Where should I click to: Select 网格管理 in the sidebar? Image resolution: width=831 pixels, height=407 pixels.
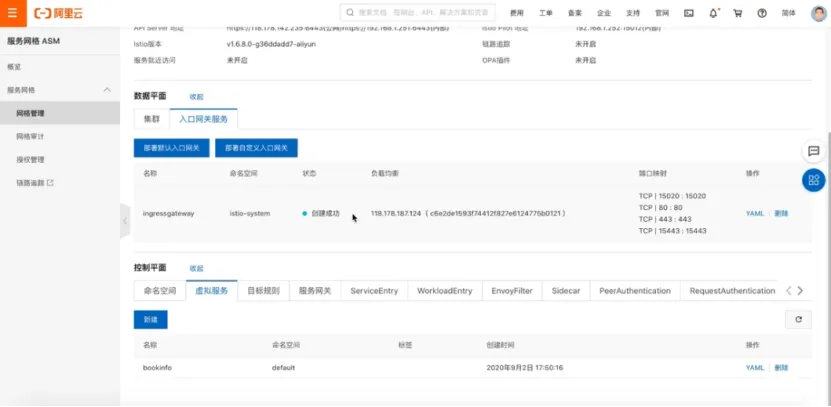click(x=60, y=113)
